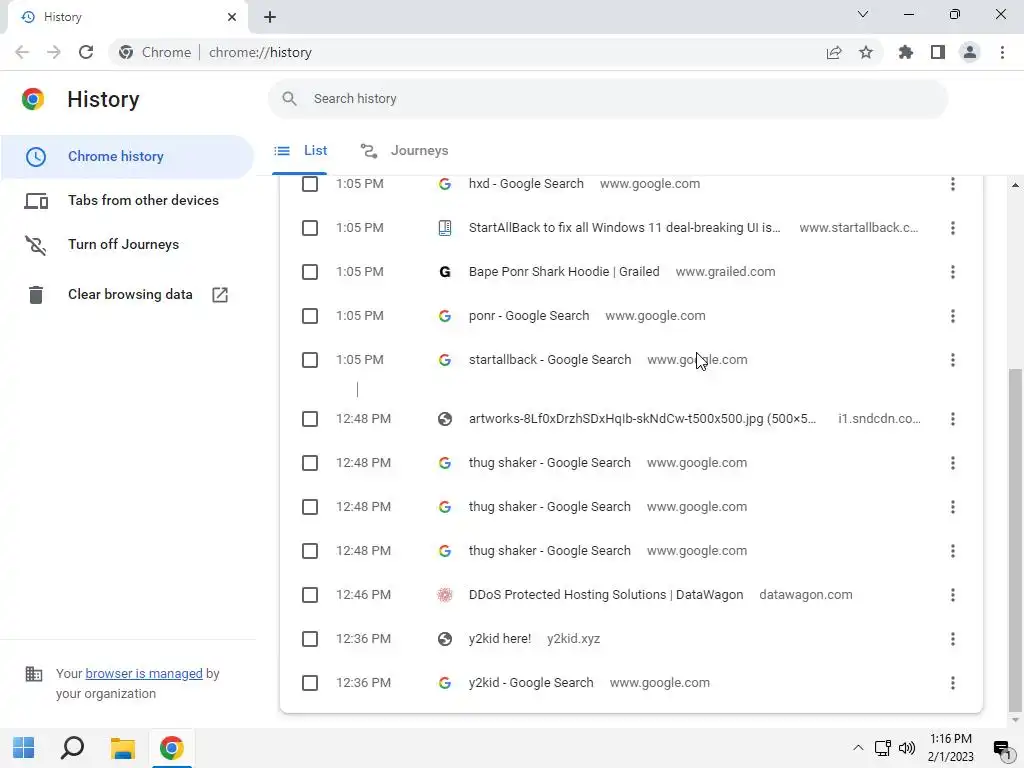1024x768 pixels.
Task: Open the Extensions puzzle icon
Action: [906, 52]
